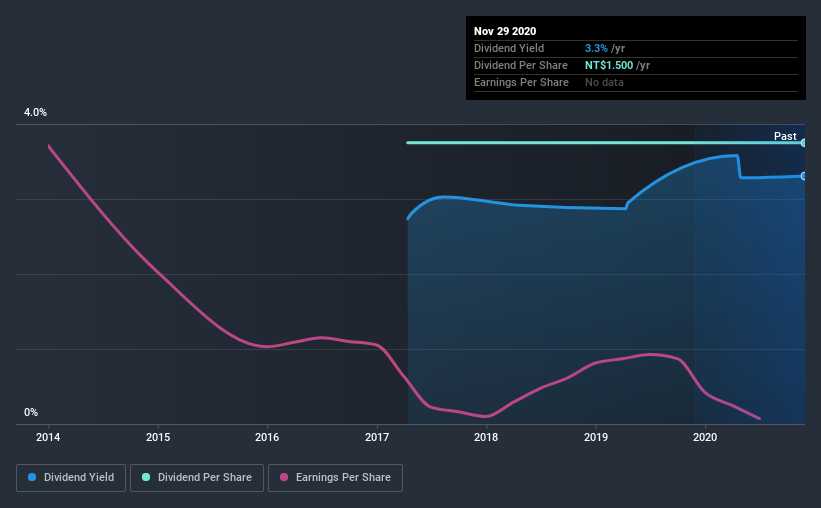Click the teal Dividend Per Share legend dot
This screenshot has width=821, height=508.
[146, 477]
